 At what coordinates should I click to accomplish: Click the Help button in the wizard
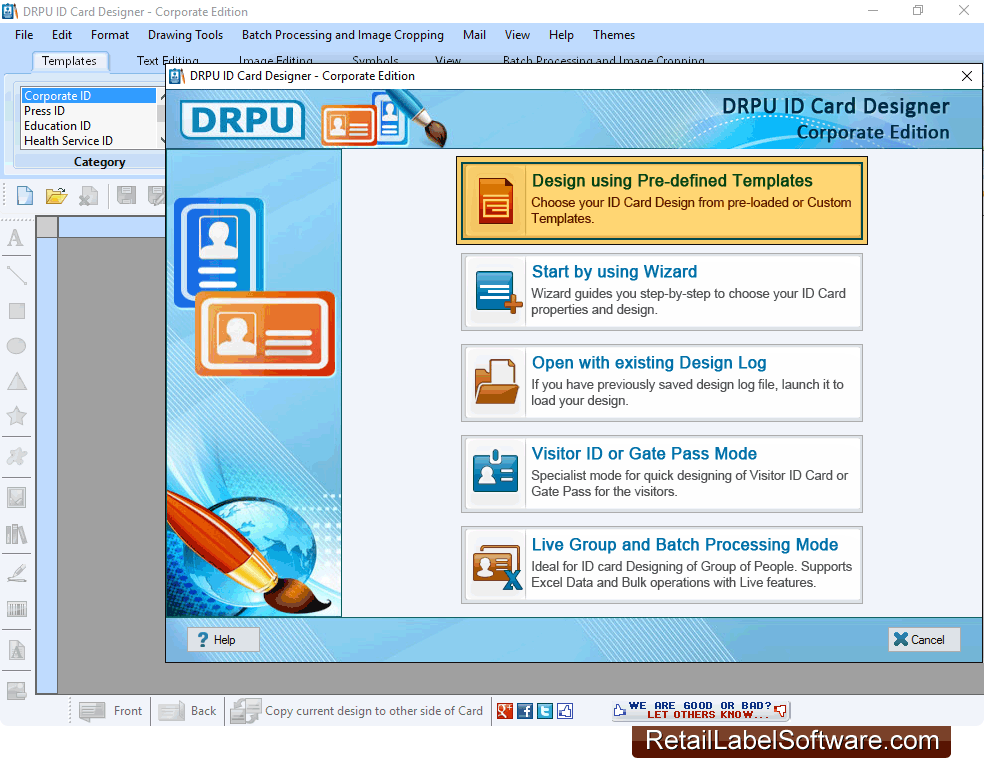click(222, 639)
